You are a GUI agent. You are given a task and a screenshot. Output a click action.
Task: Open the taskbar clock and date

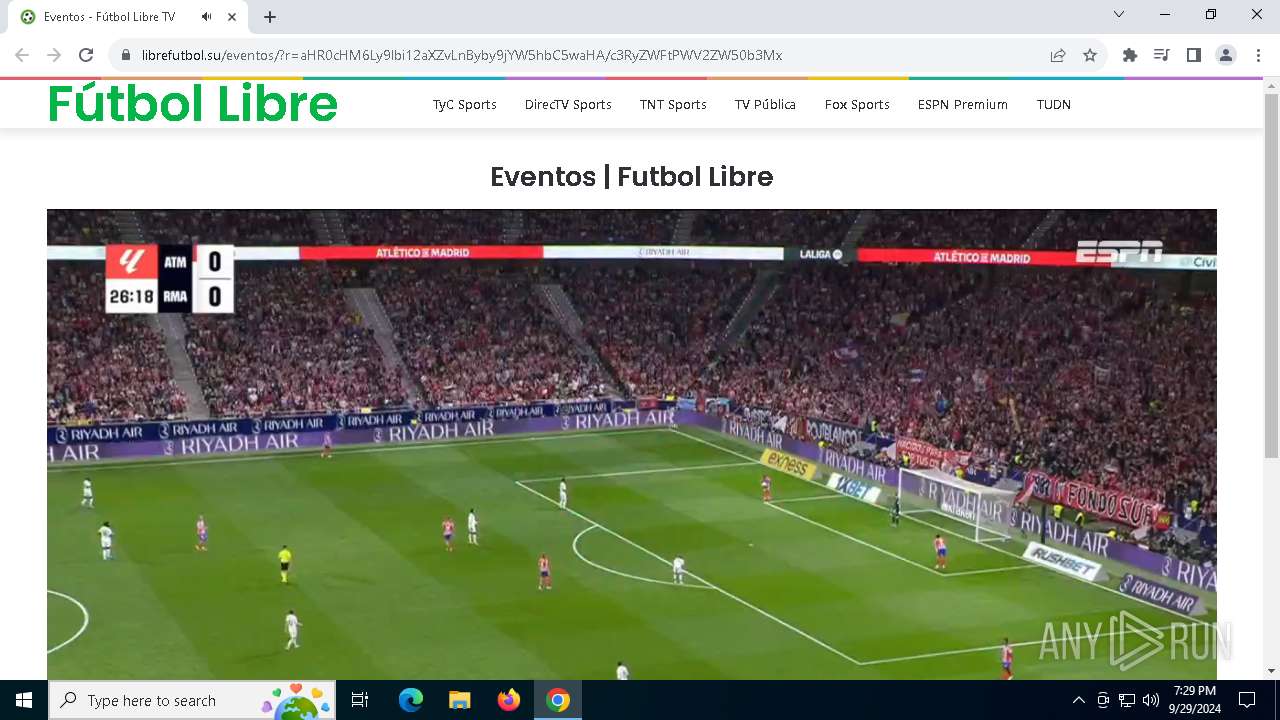point(1195,700)
